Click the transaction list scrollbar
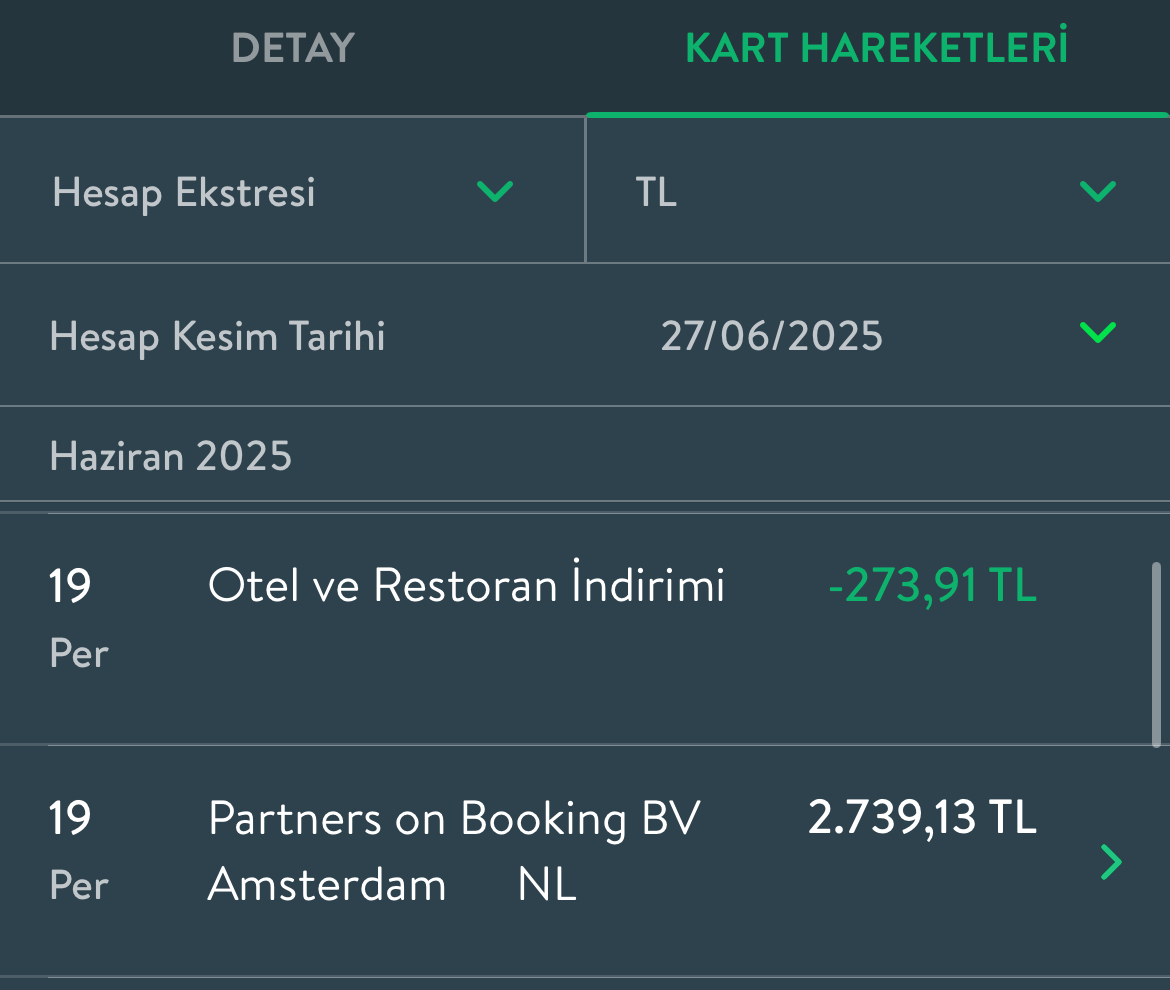Viewport: 1170px width, 990px height. [1156, 654]
